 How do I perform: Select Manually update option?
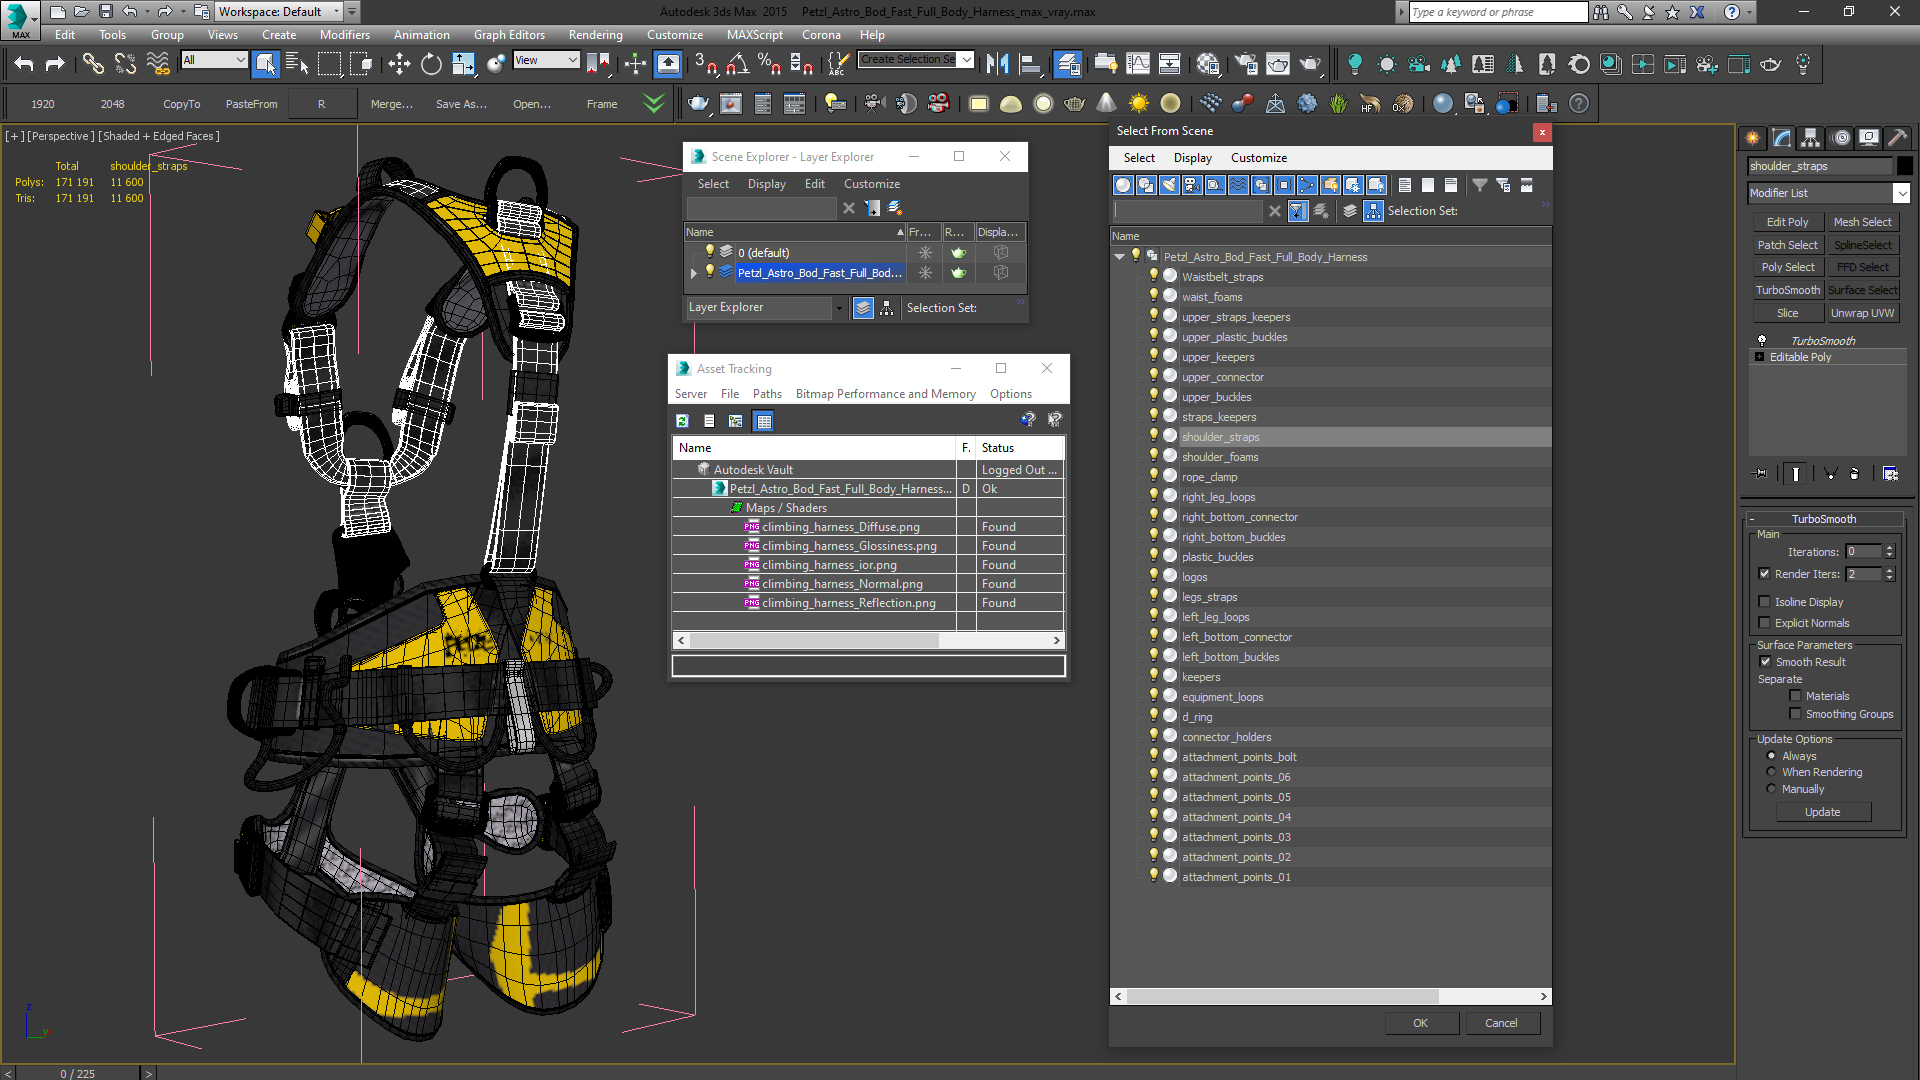[1771, 788]
